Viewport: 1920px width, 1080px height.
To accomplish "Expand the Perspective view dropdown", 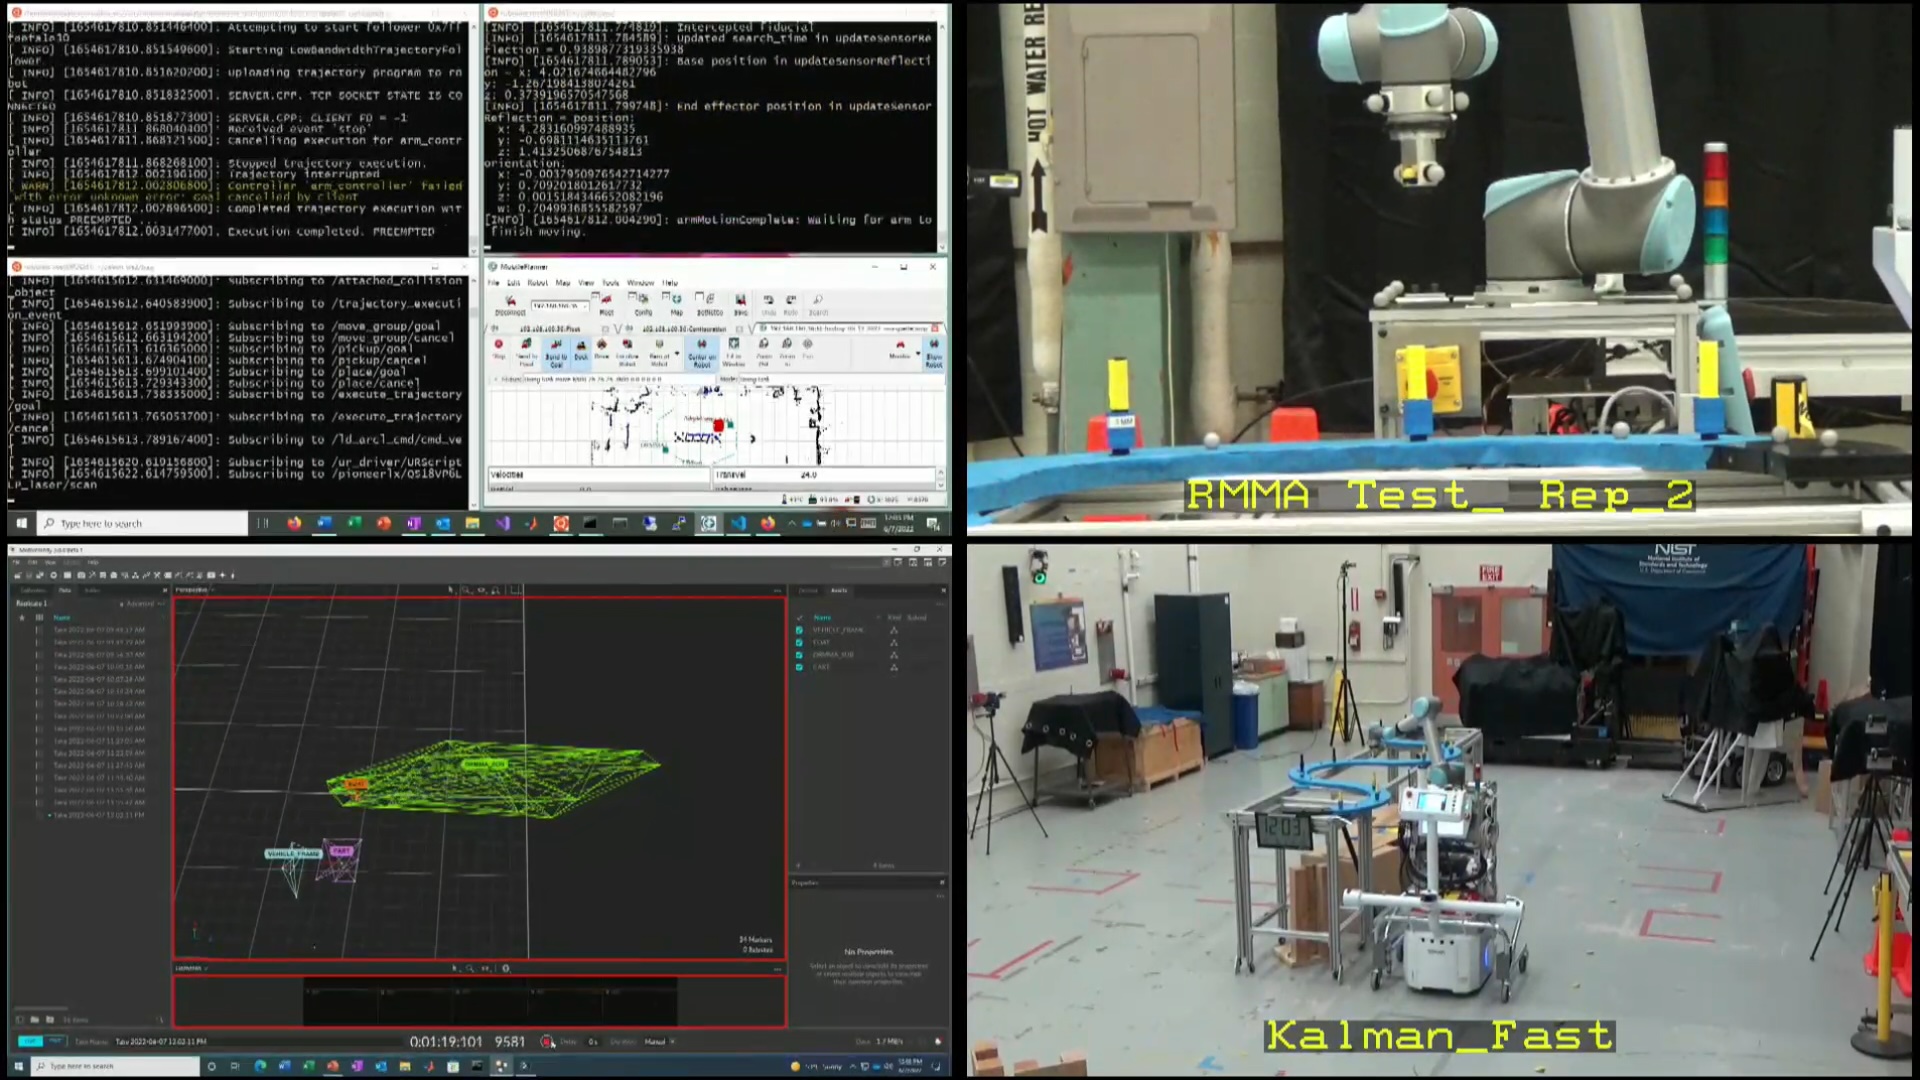I will 193,590.
